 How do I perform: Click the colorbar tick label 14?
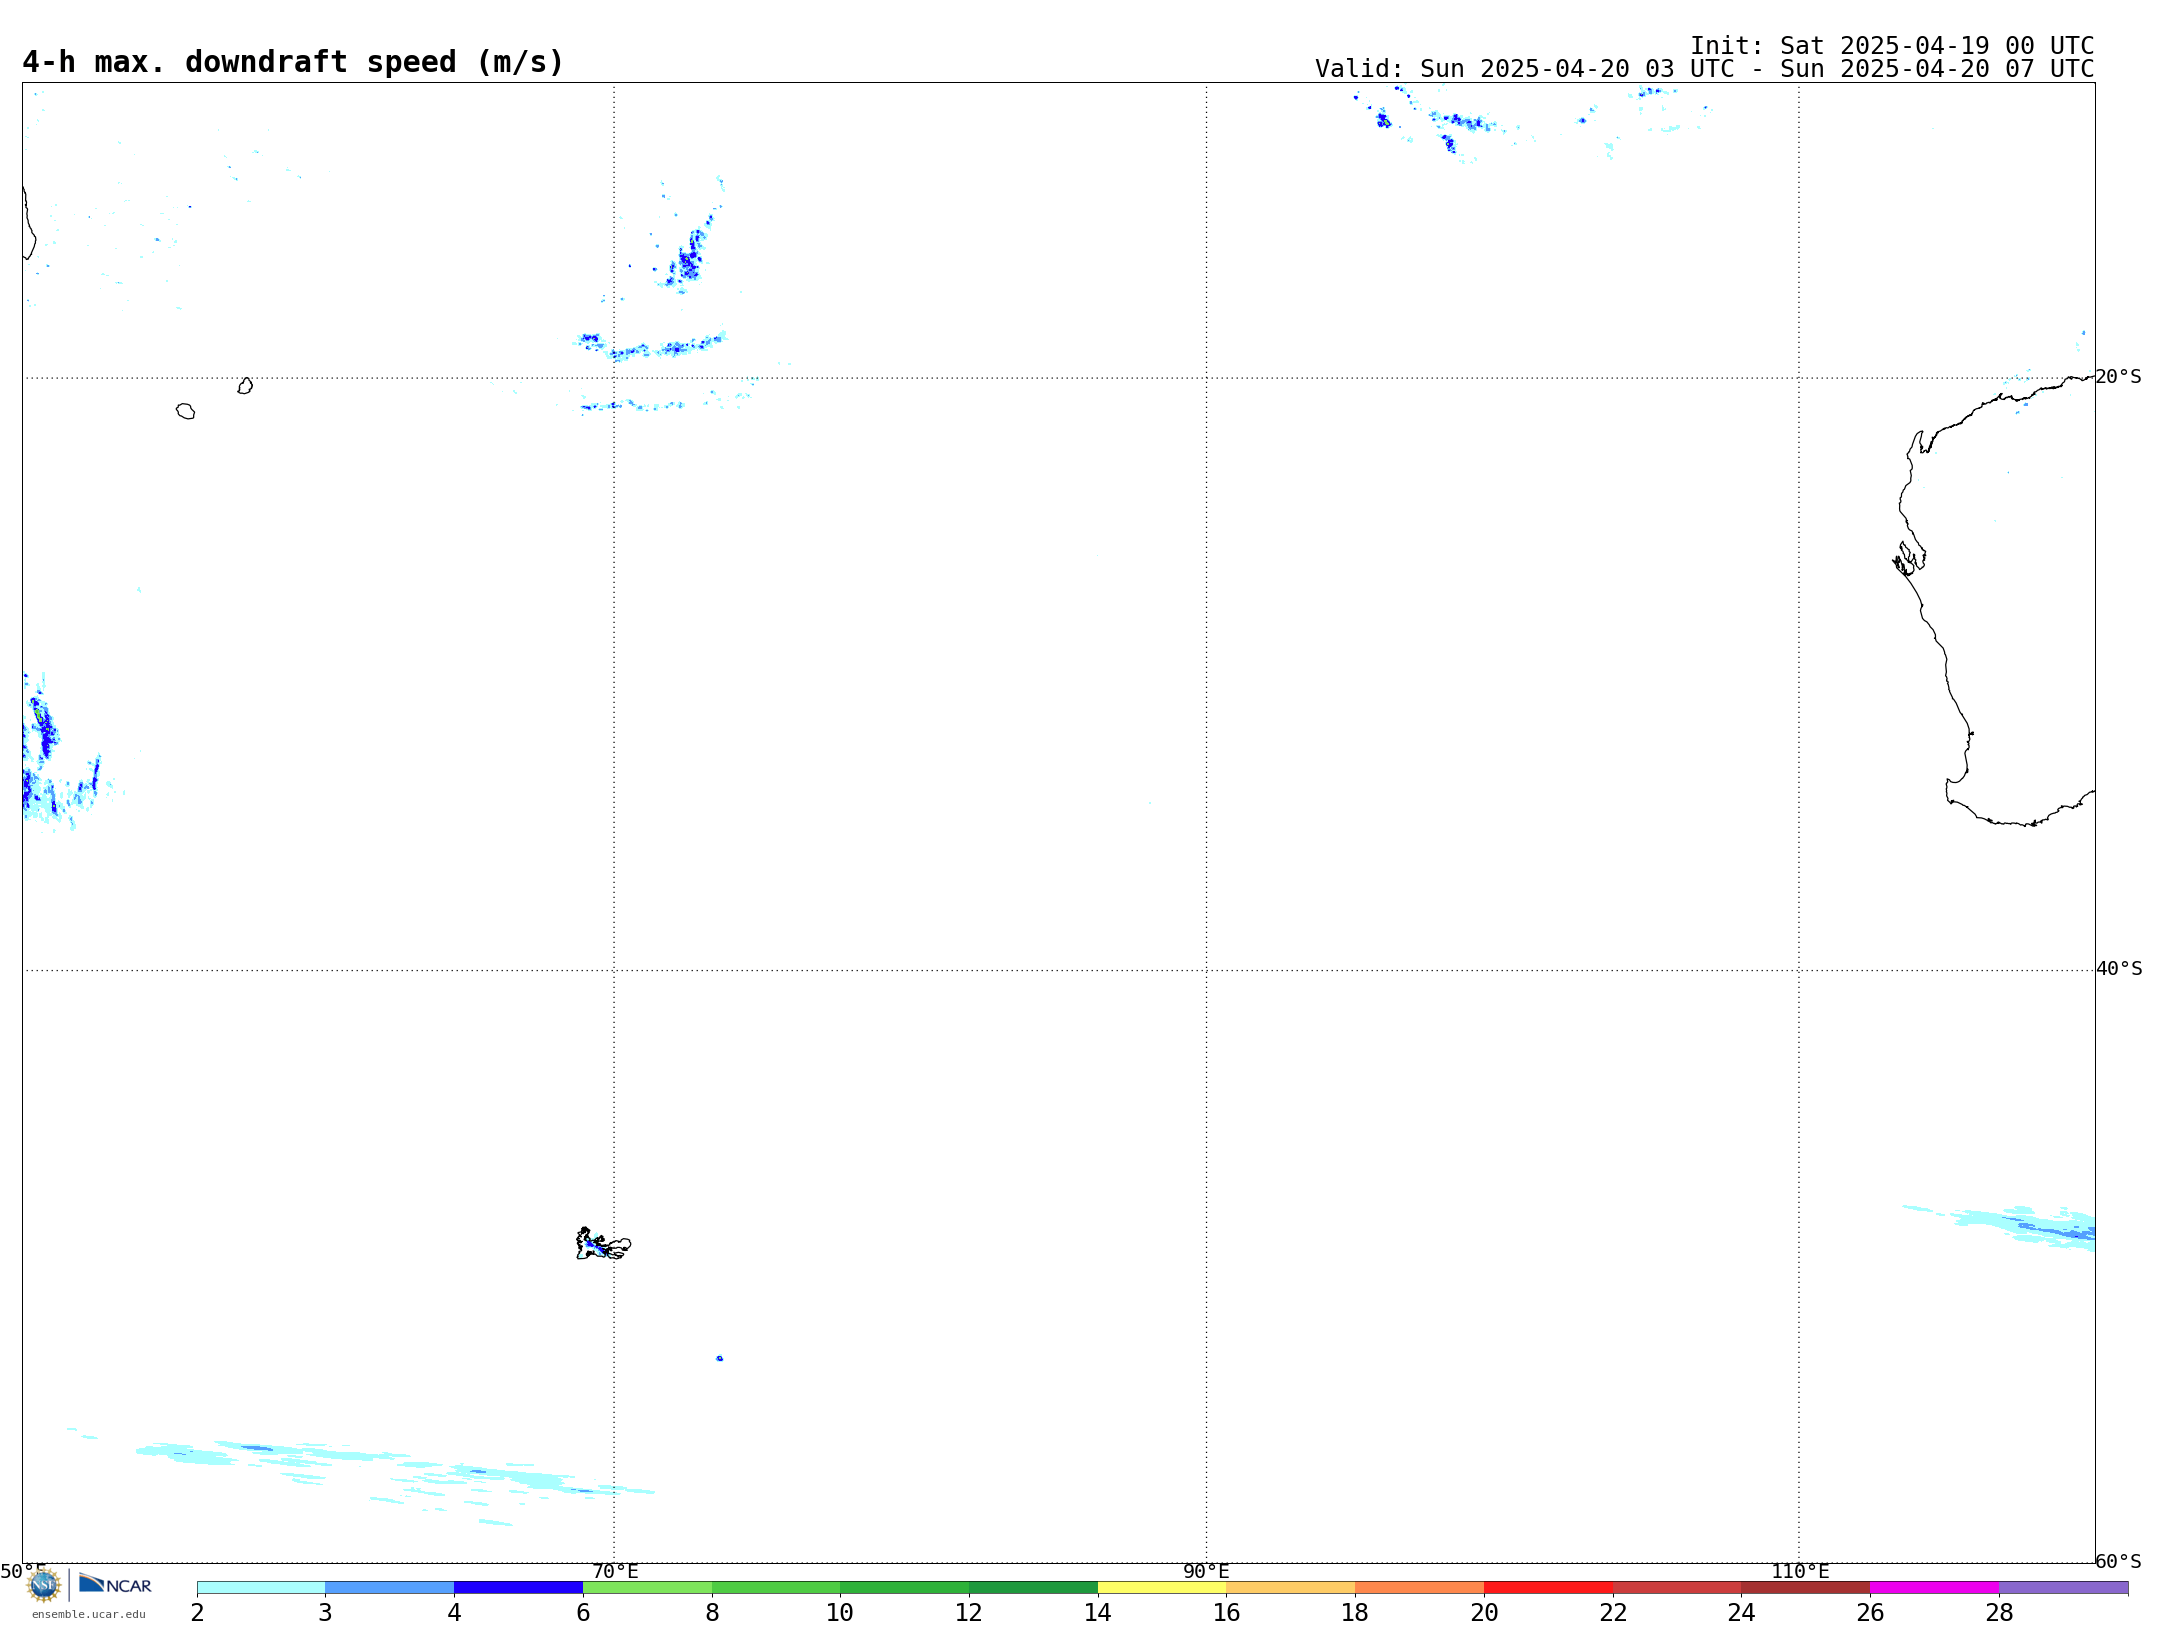pos(1098,1612)
